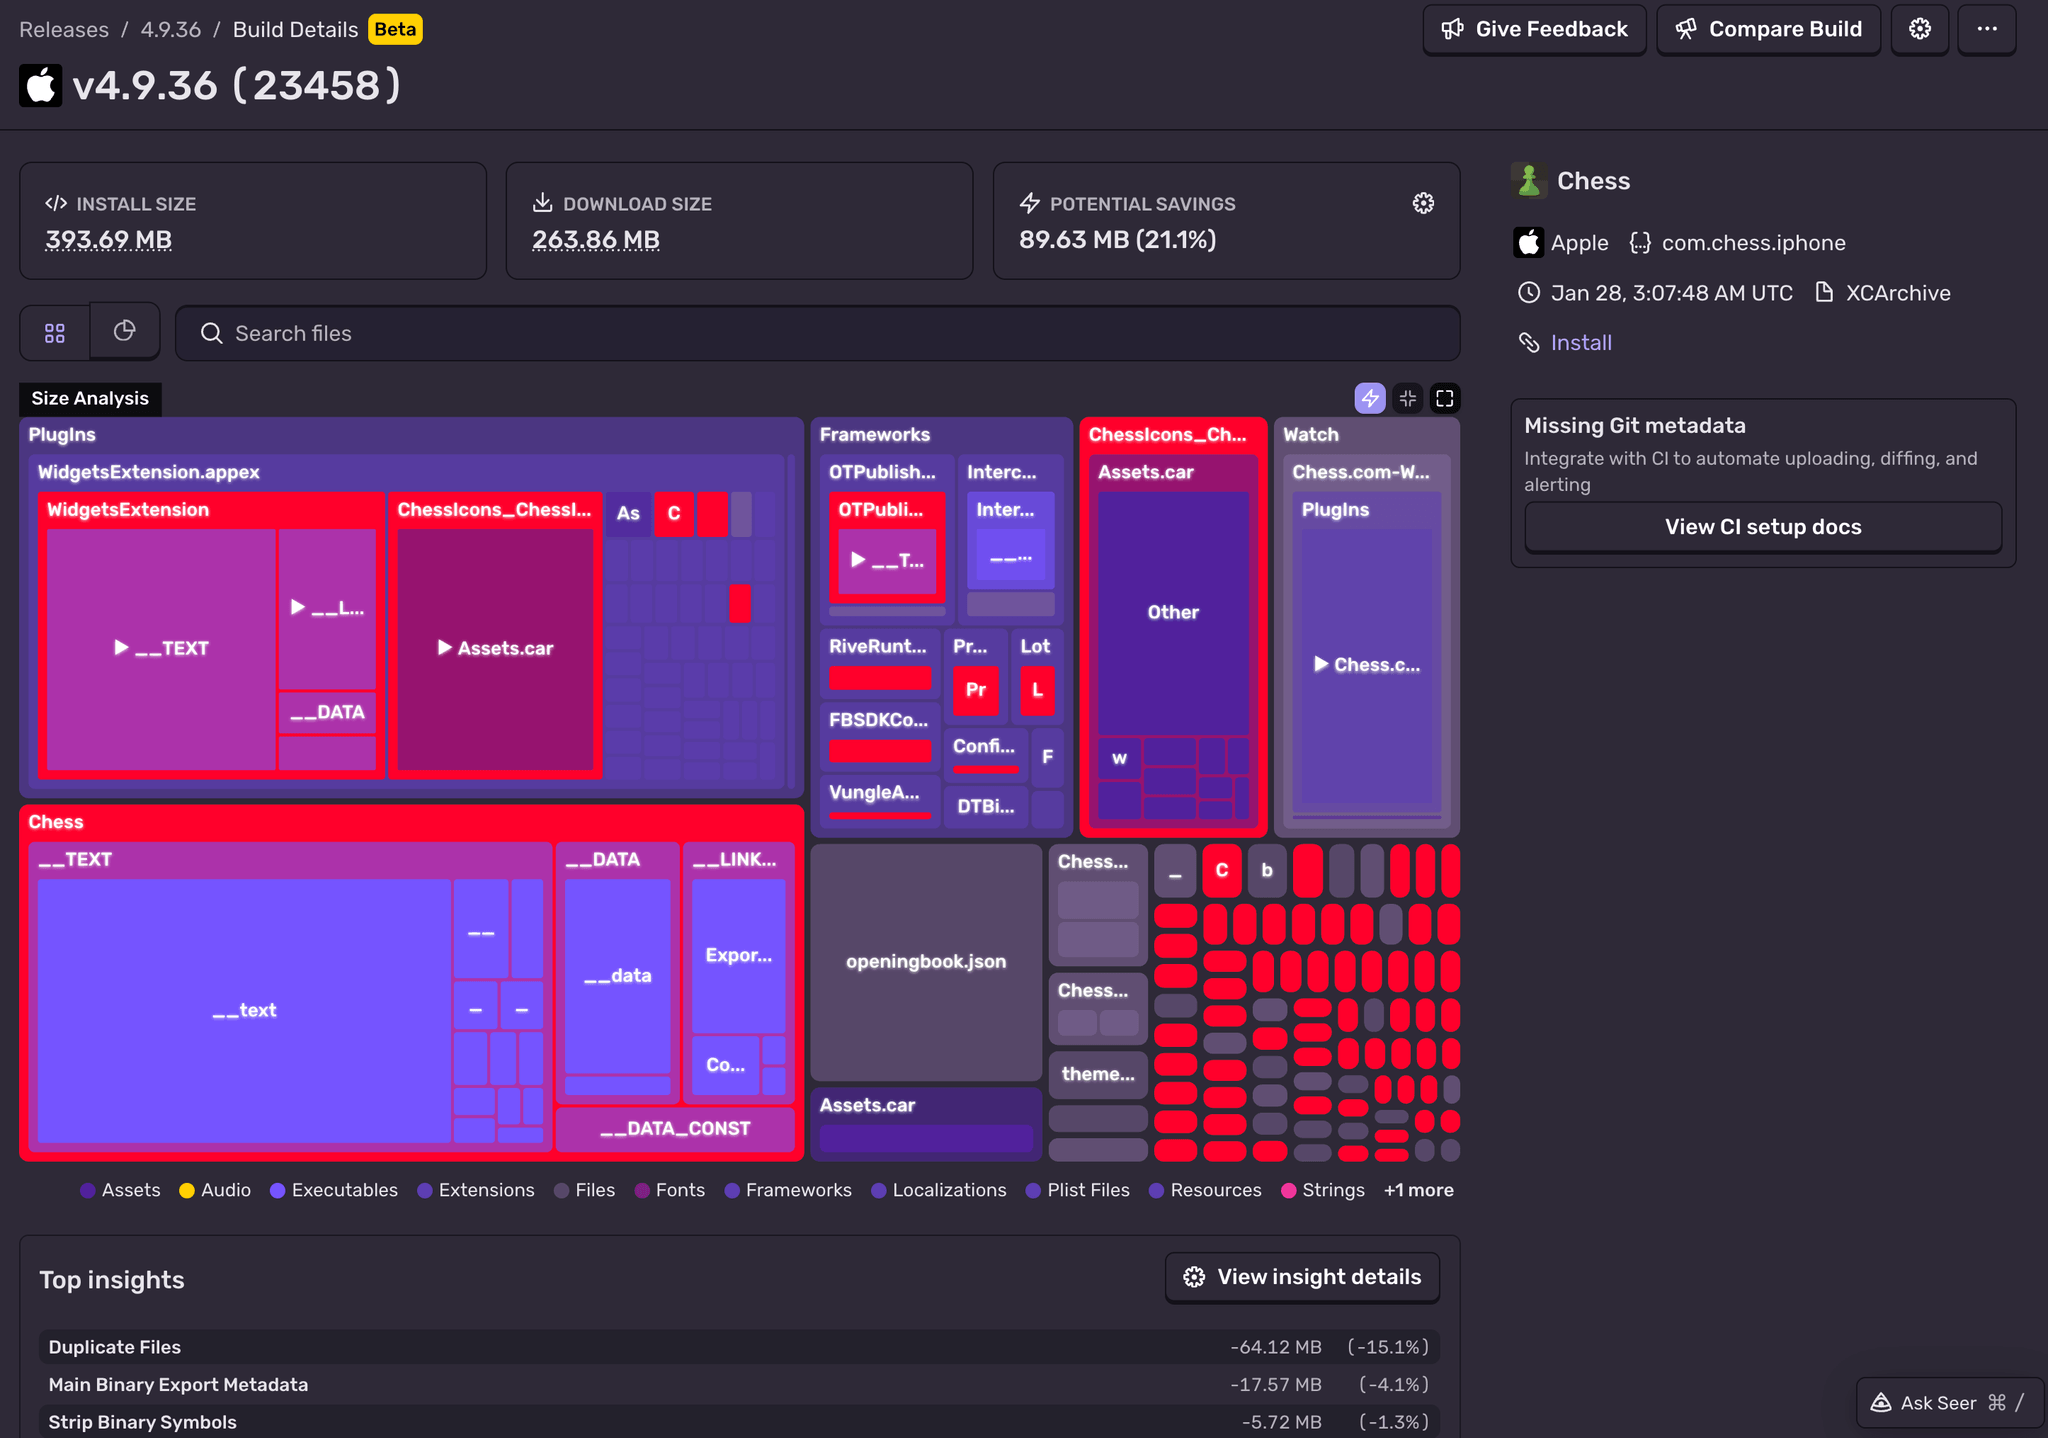Expand the __TEXT segment in Chess treemap
Screen dimensions: 2048x1438
[75, 858]
